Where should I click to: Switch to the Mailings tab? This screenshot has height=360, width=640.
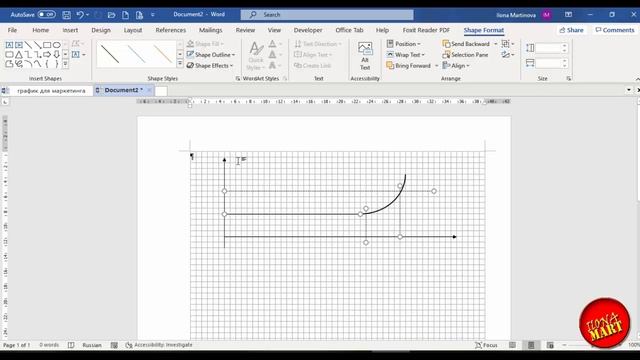[x=211, y=30]
